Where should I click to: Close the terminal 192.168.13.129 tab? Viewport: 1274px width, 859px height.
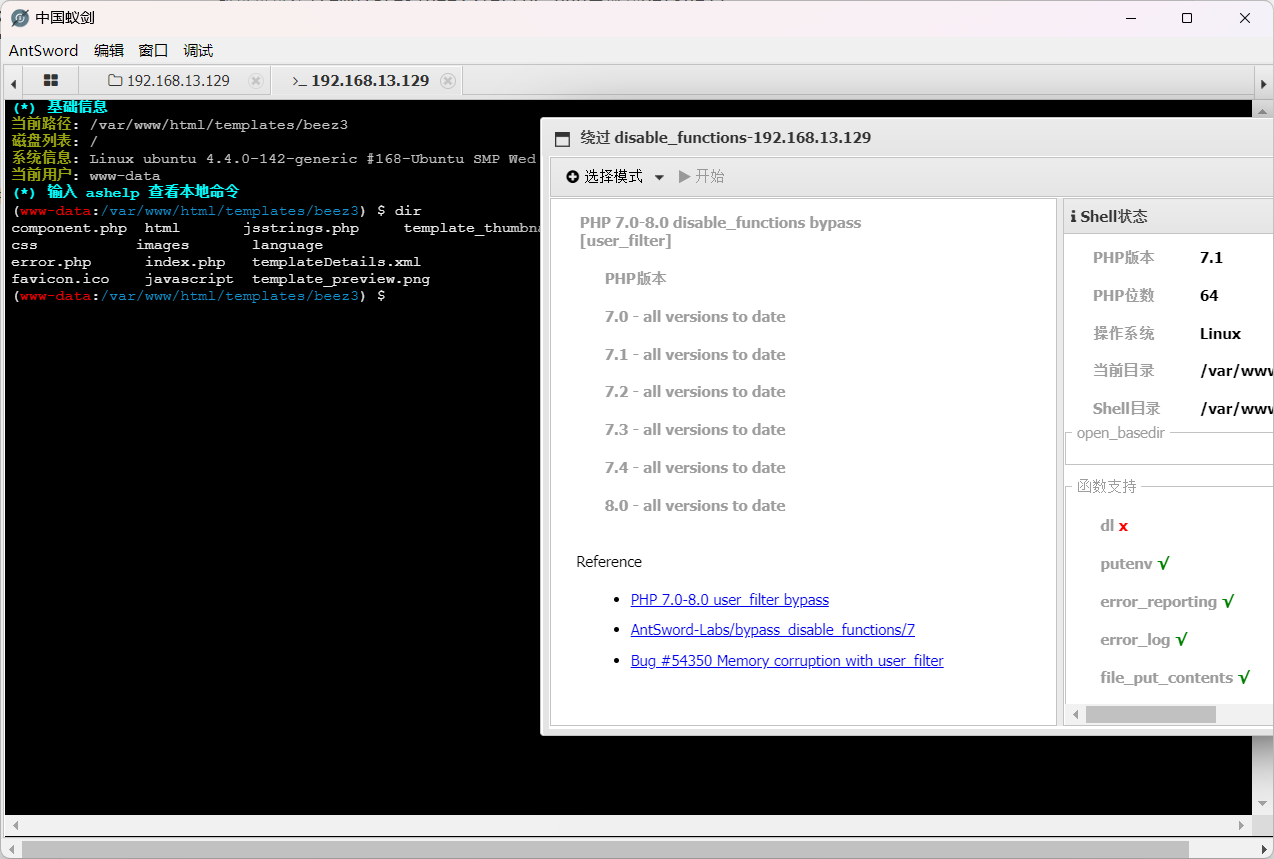448,81
